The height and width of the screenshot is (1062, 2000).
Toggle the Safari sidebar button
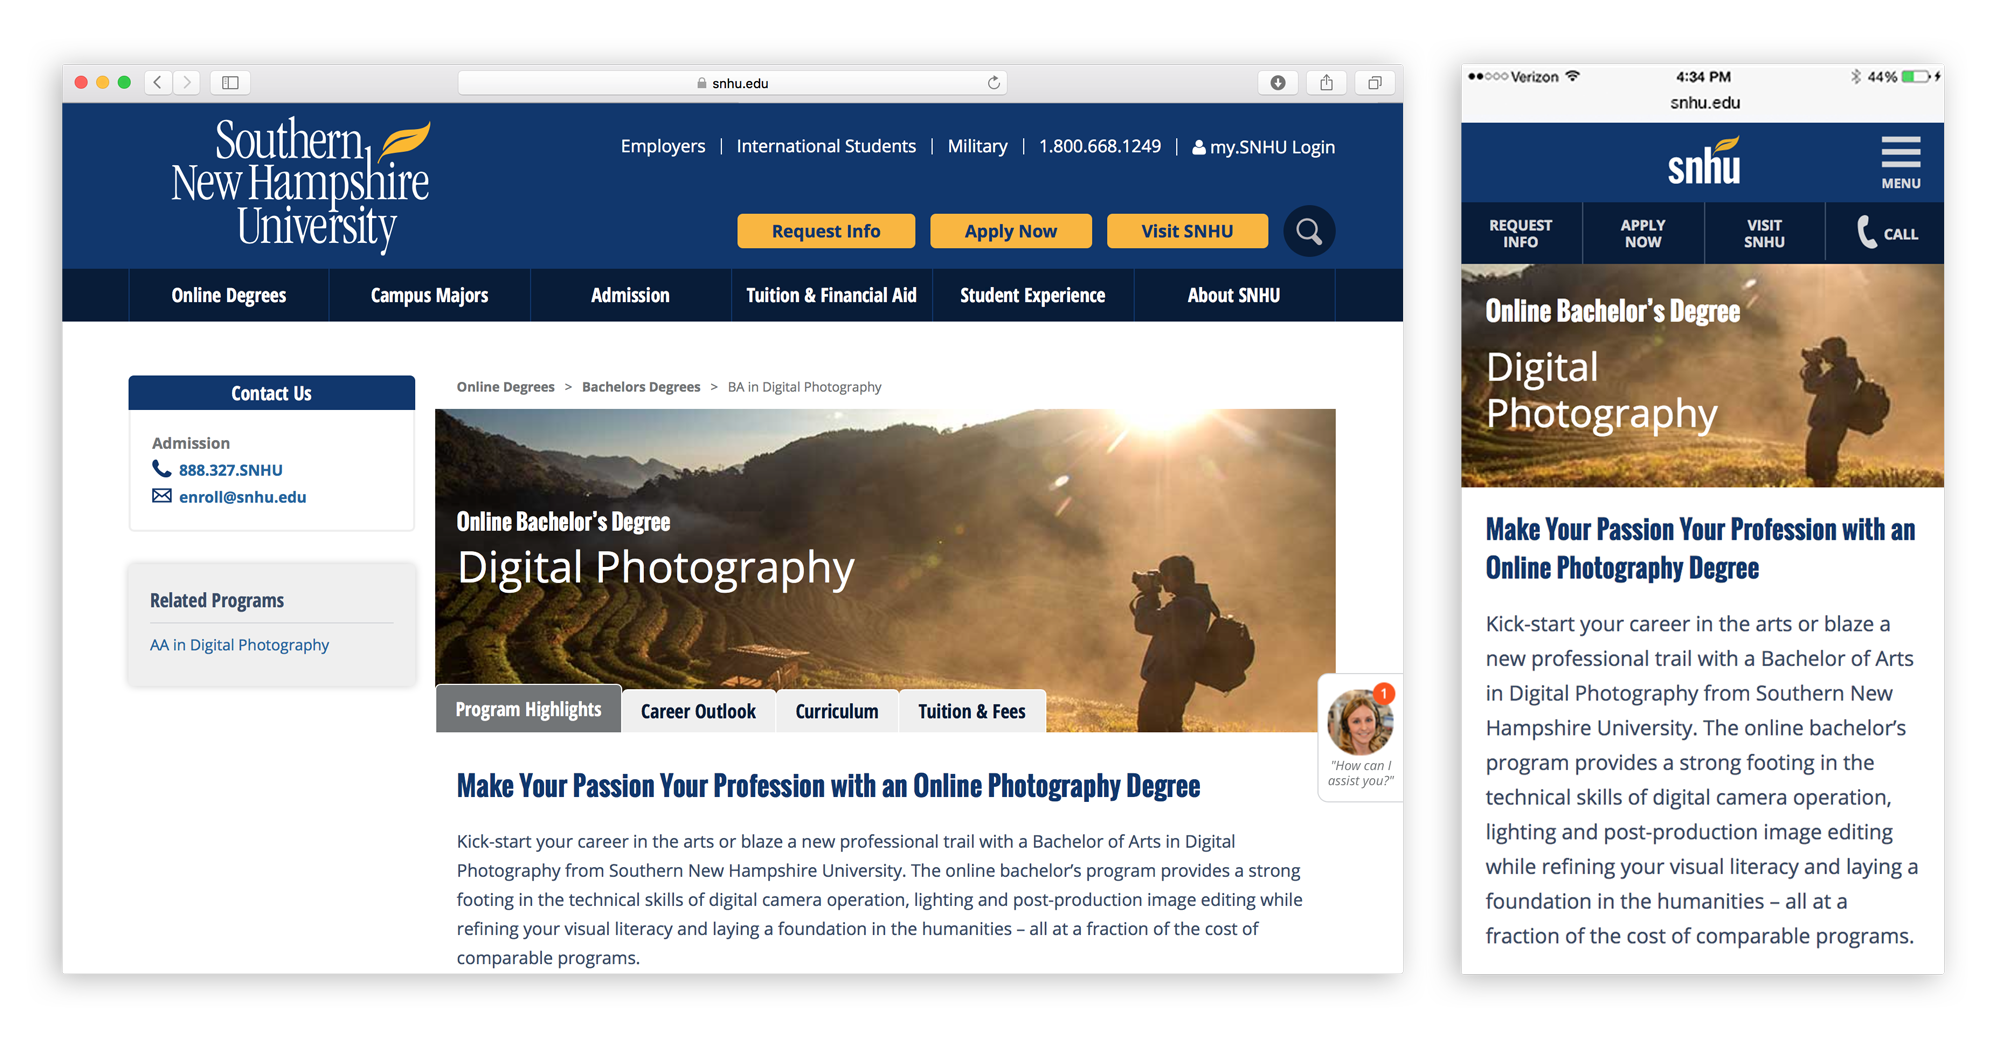tap(230, 82)
